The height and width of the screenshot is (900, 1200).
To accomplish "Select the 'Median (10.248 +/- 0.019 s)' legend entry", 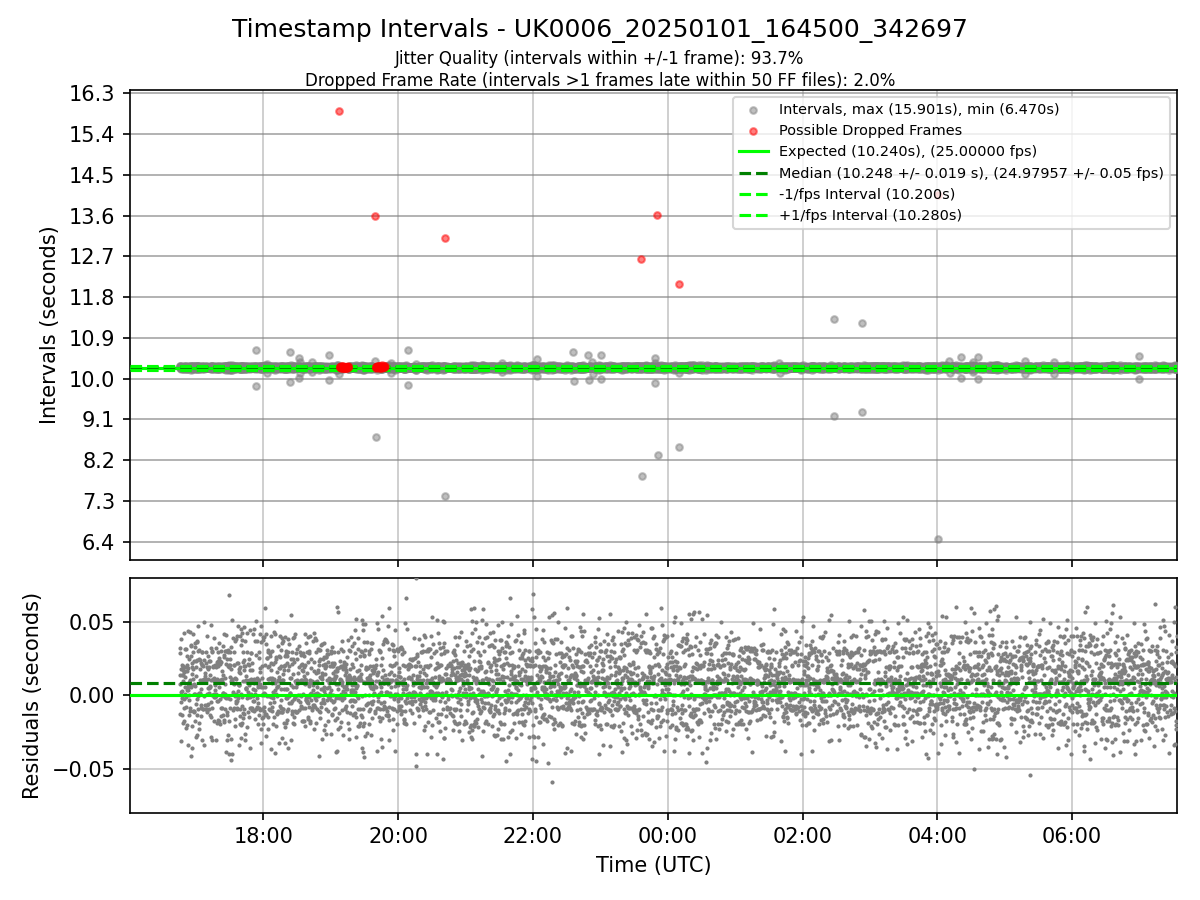I will (x=971, y=173).
